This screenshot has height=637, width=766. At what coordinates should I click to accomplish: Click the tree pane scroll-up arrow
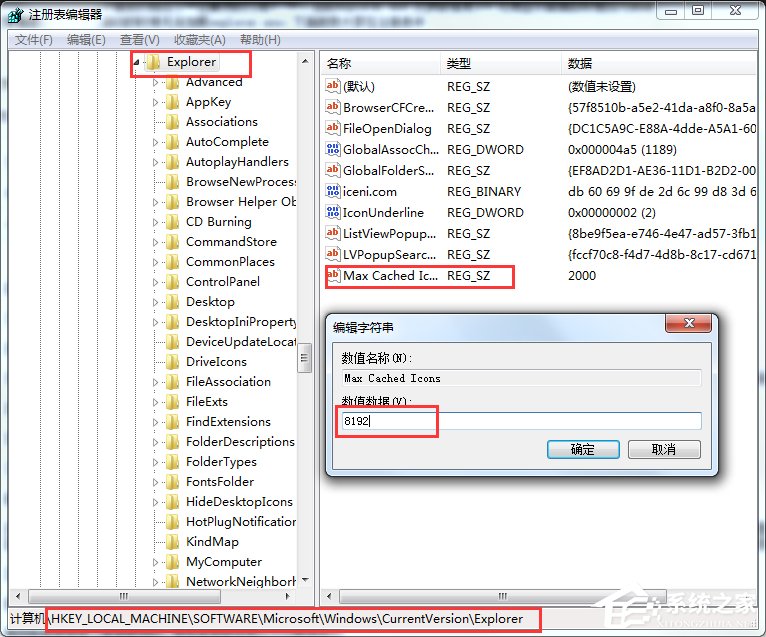(x=305, y=62)
